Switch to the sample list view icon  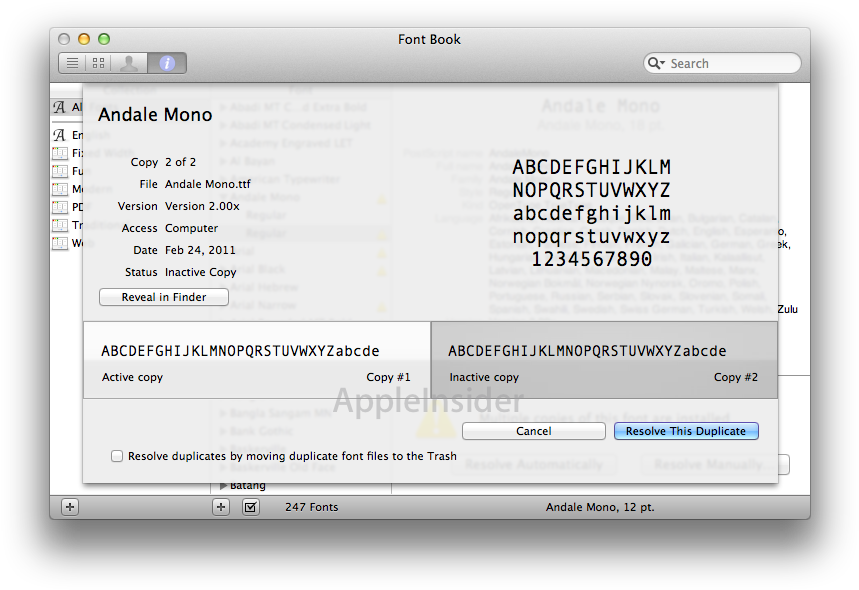(x=72, y=63)
